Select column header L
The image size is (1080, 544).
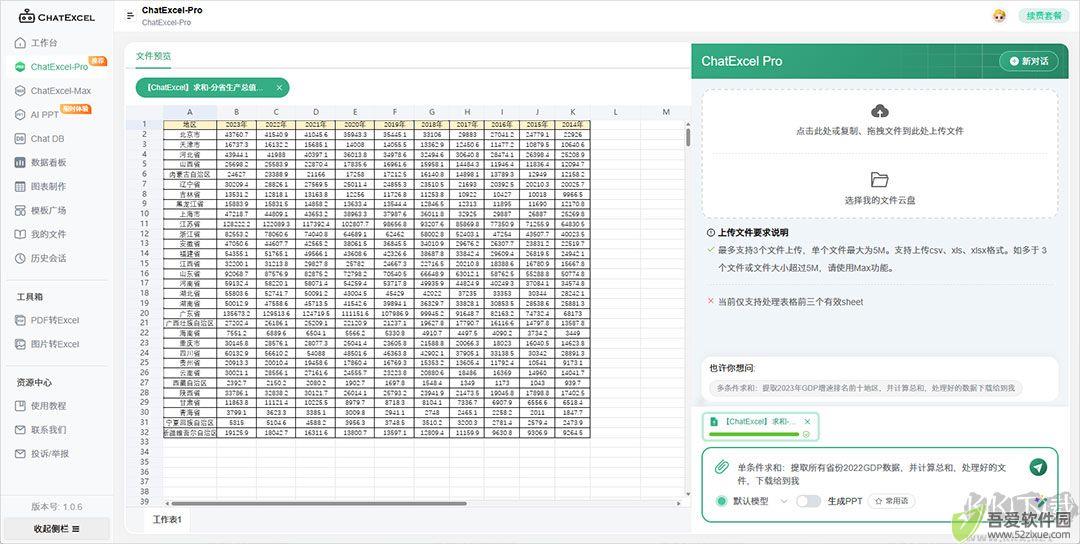(616, 112)
